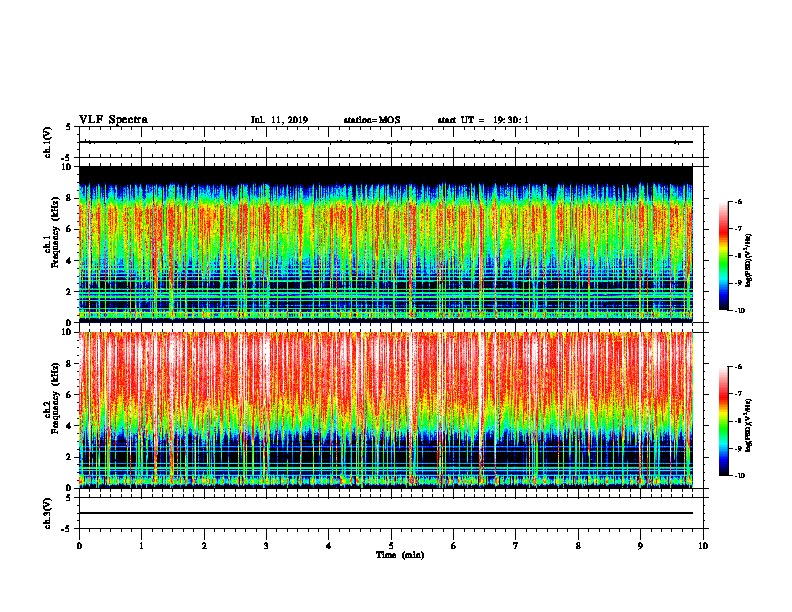Click the "start UT = 19:30:1" text
Viewport: 792px width, 612px height.
click(x=483, y=120)
